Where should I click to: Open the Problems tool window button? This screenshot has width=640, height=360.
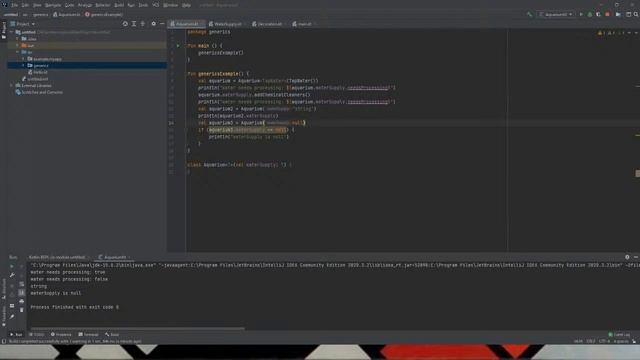[61, 335]
